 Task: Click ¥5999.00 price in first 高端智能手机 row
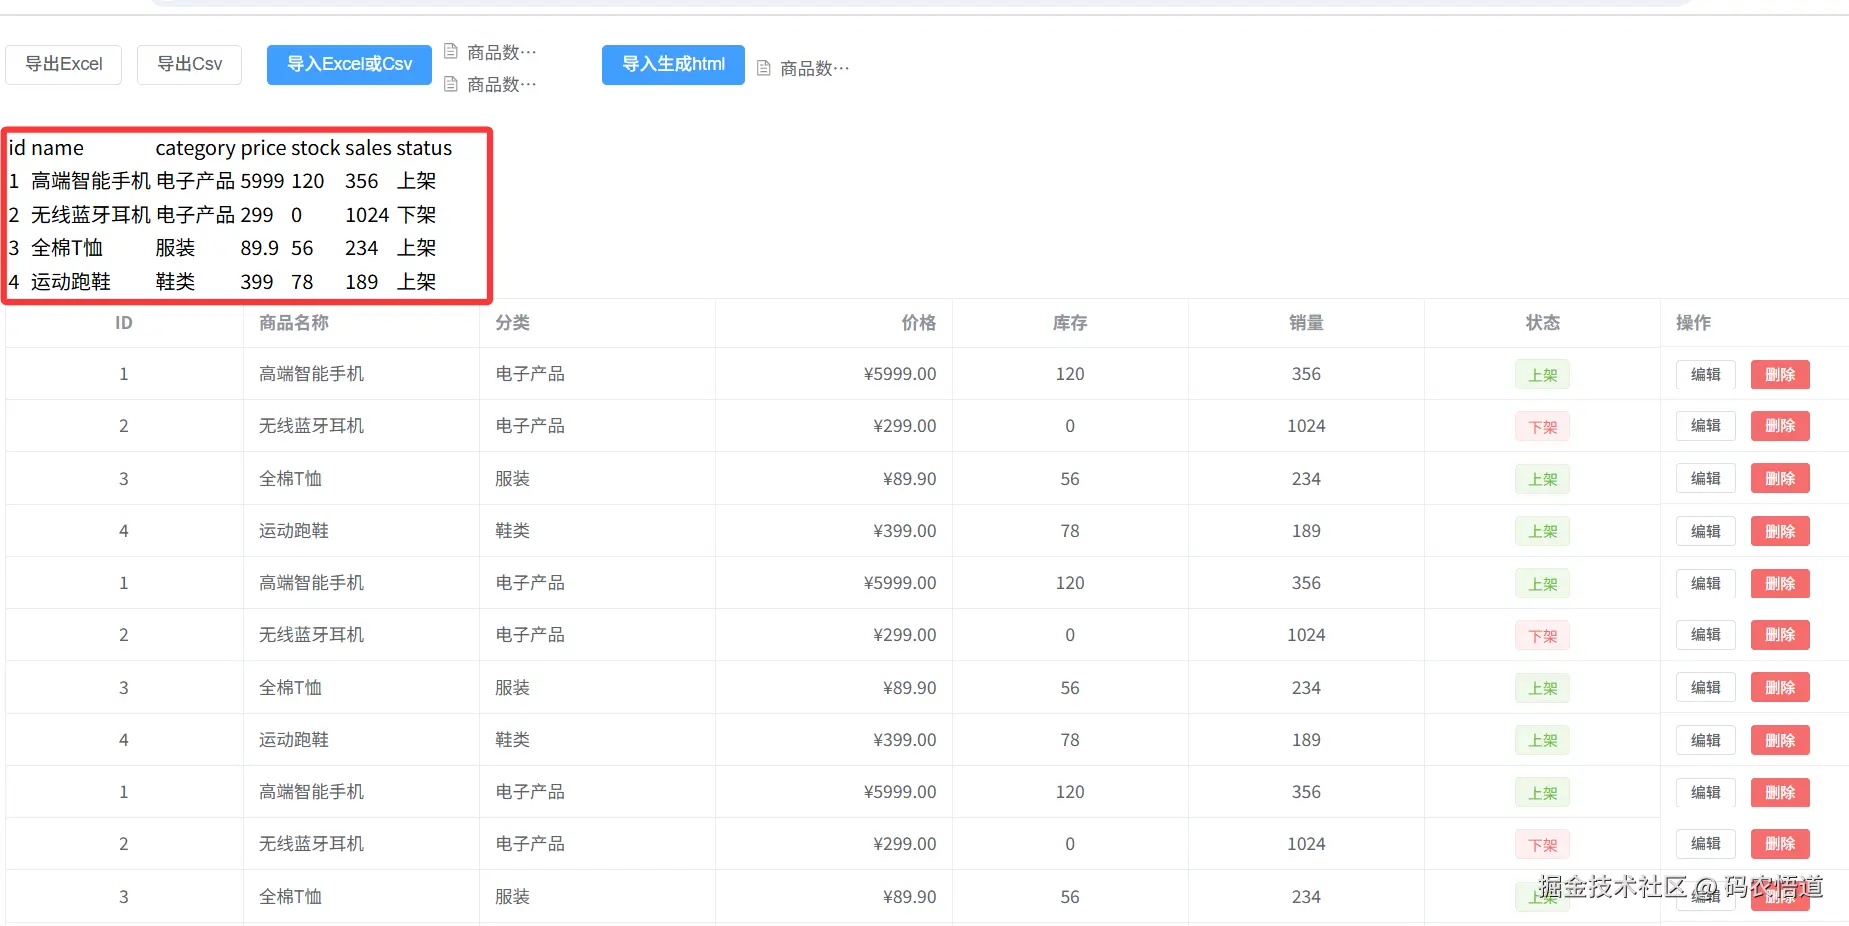(x=900, y=374)
